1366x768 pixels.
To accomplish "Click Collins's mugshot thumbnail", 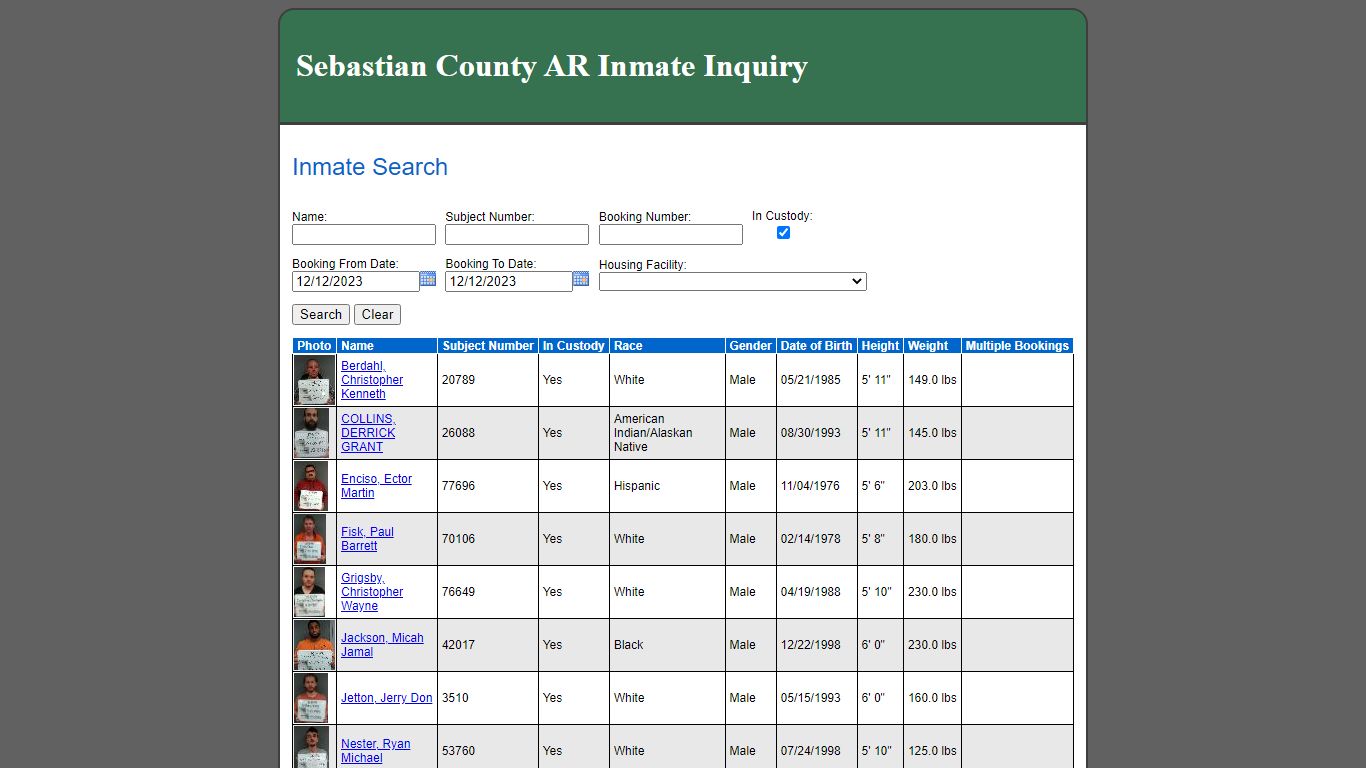I will click(312, 433).
